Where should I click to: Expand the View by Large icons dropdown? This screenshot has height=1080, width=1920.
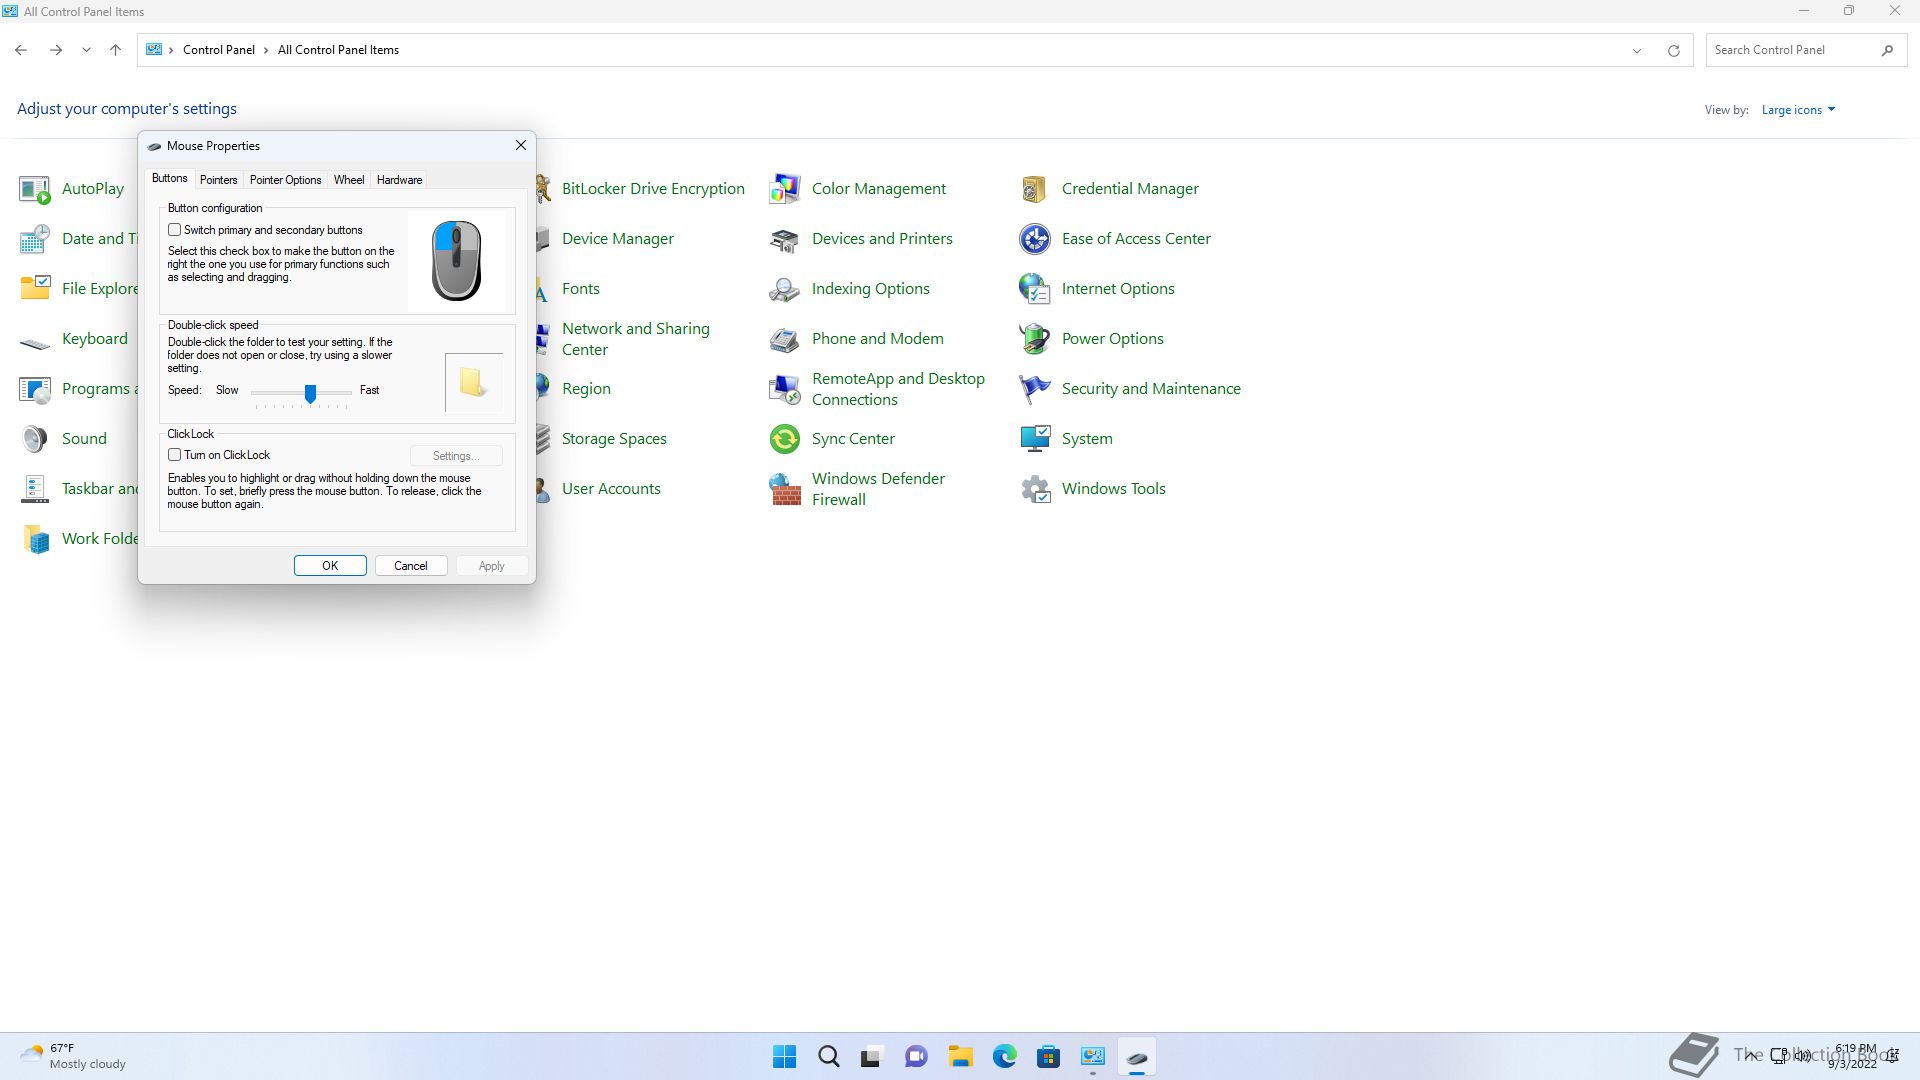[x=1798, y=110]
